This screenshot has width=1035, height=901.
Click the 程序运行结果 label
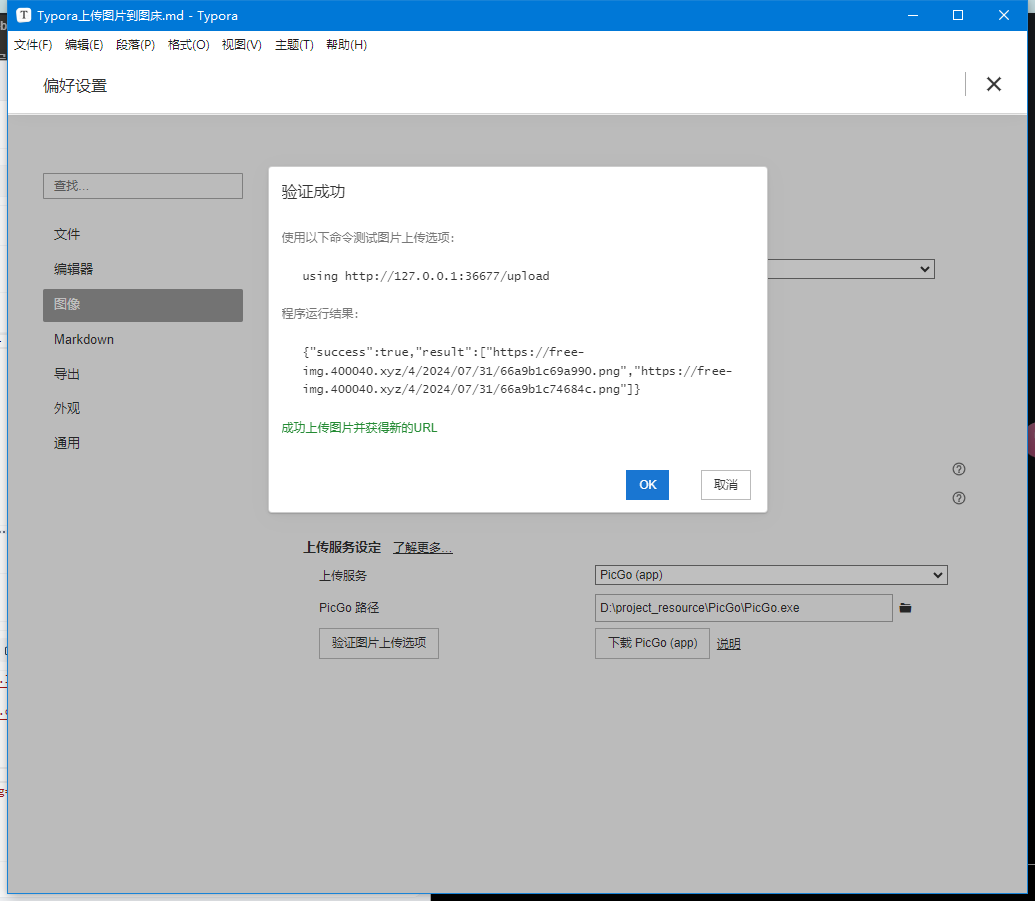pyautogui.click(x=319, y=314)
